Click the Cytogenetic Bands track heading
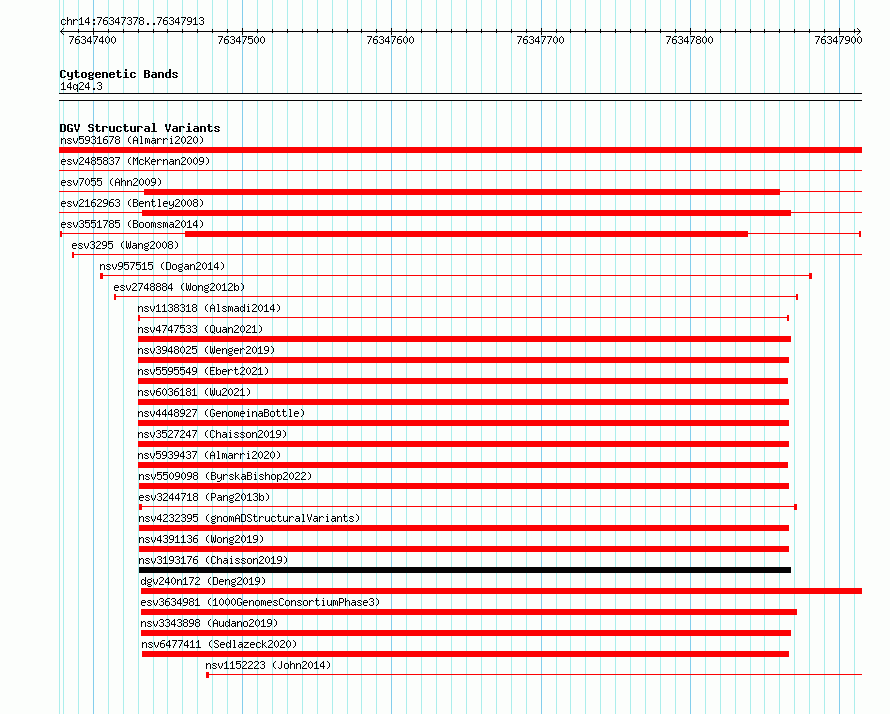 [x=119, y=74]
